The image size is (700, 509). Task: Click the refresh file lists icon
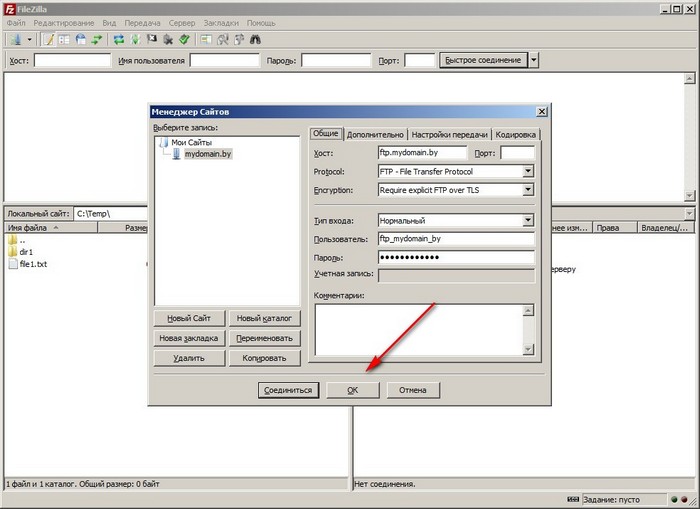click(118, 40)
